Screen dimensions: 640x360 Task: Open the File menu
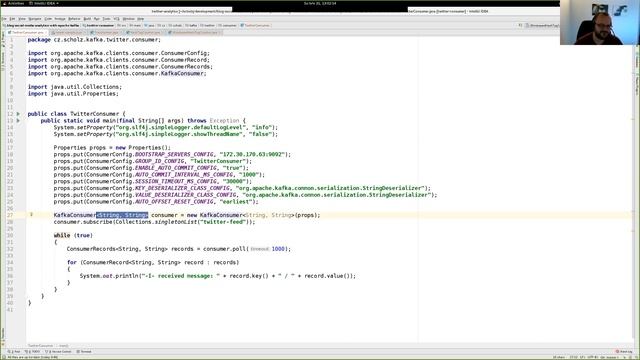tap(4, 19)
